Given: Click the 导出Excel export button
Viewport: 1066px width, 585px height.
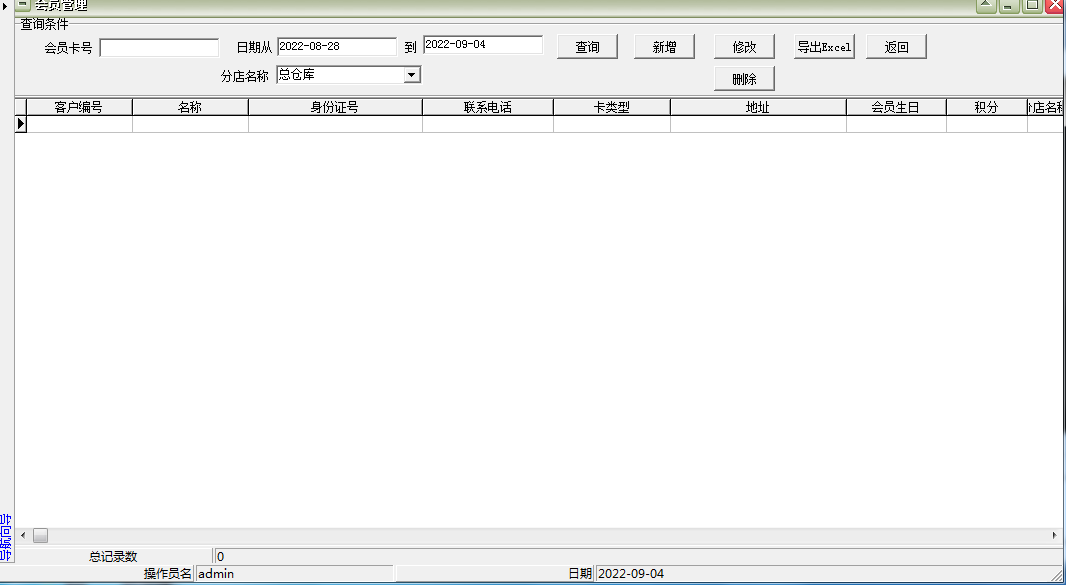Looking at the screenshot, I should point(823,45).
